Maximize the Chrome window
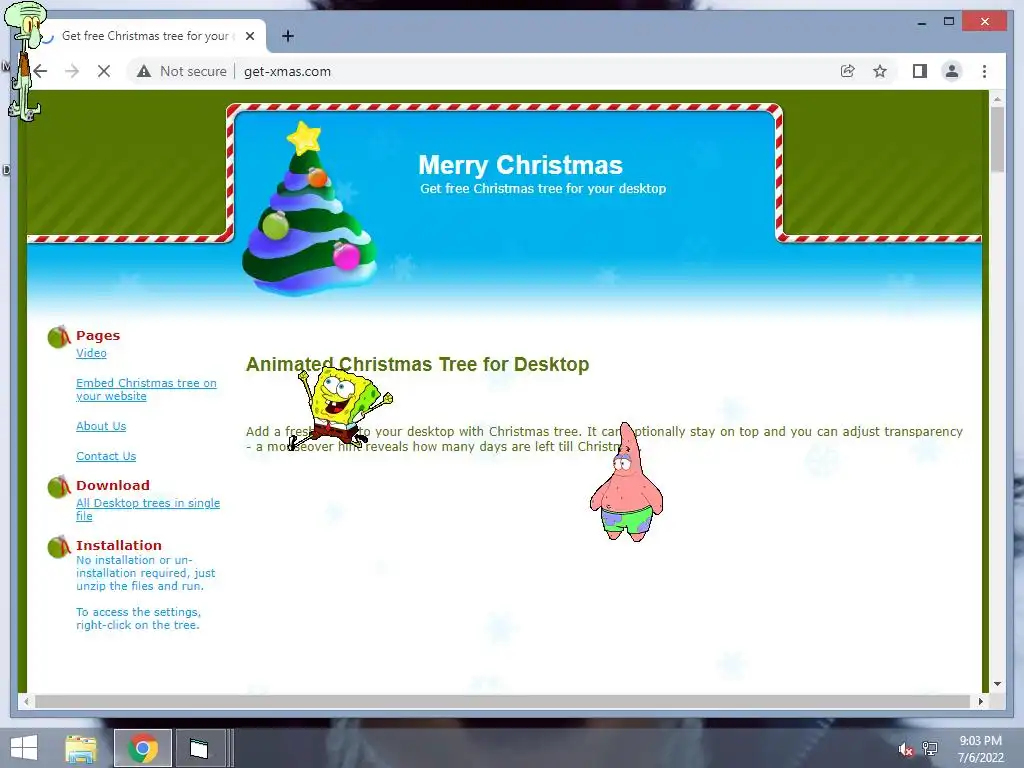 (949, 22)
